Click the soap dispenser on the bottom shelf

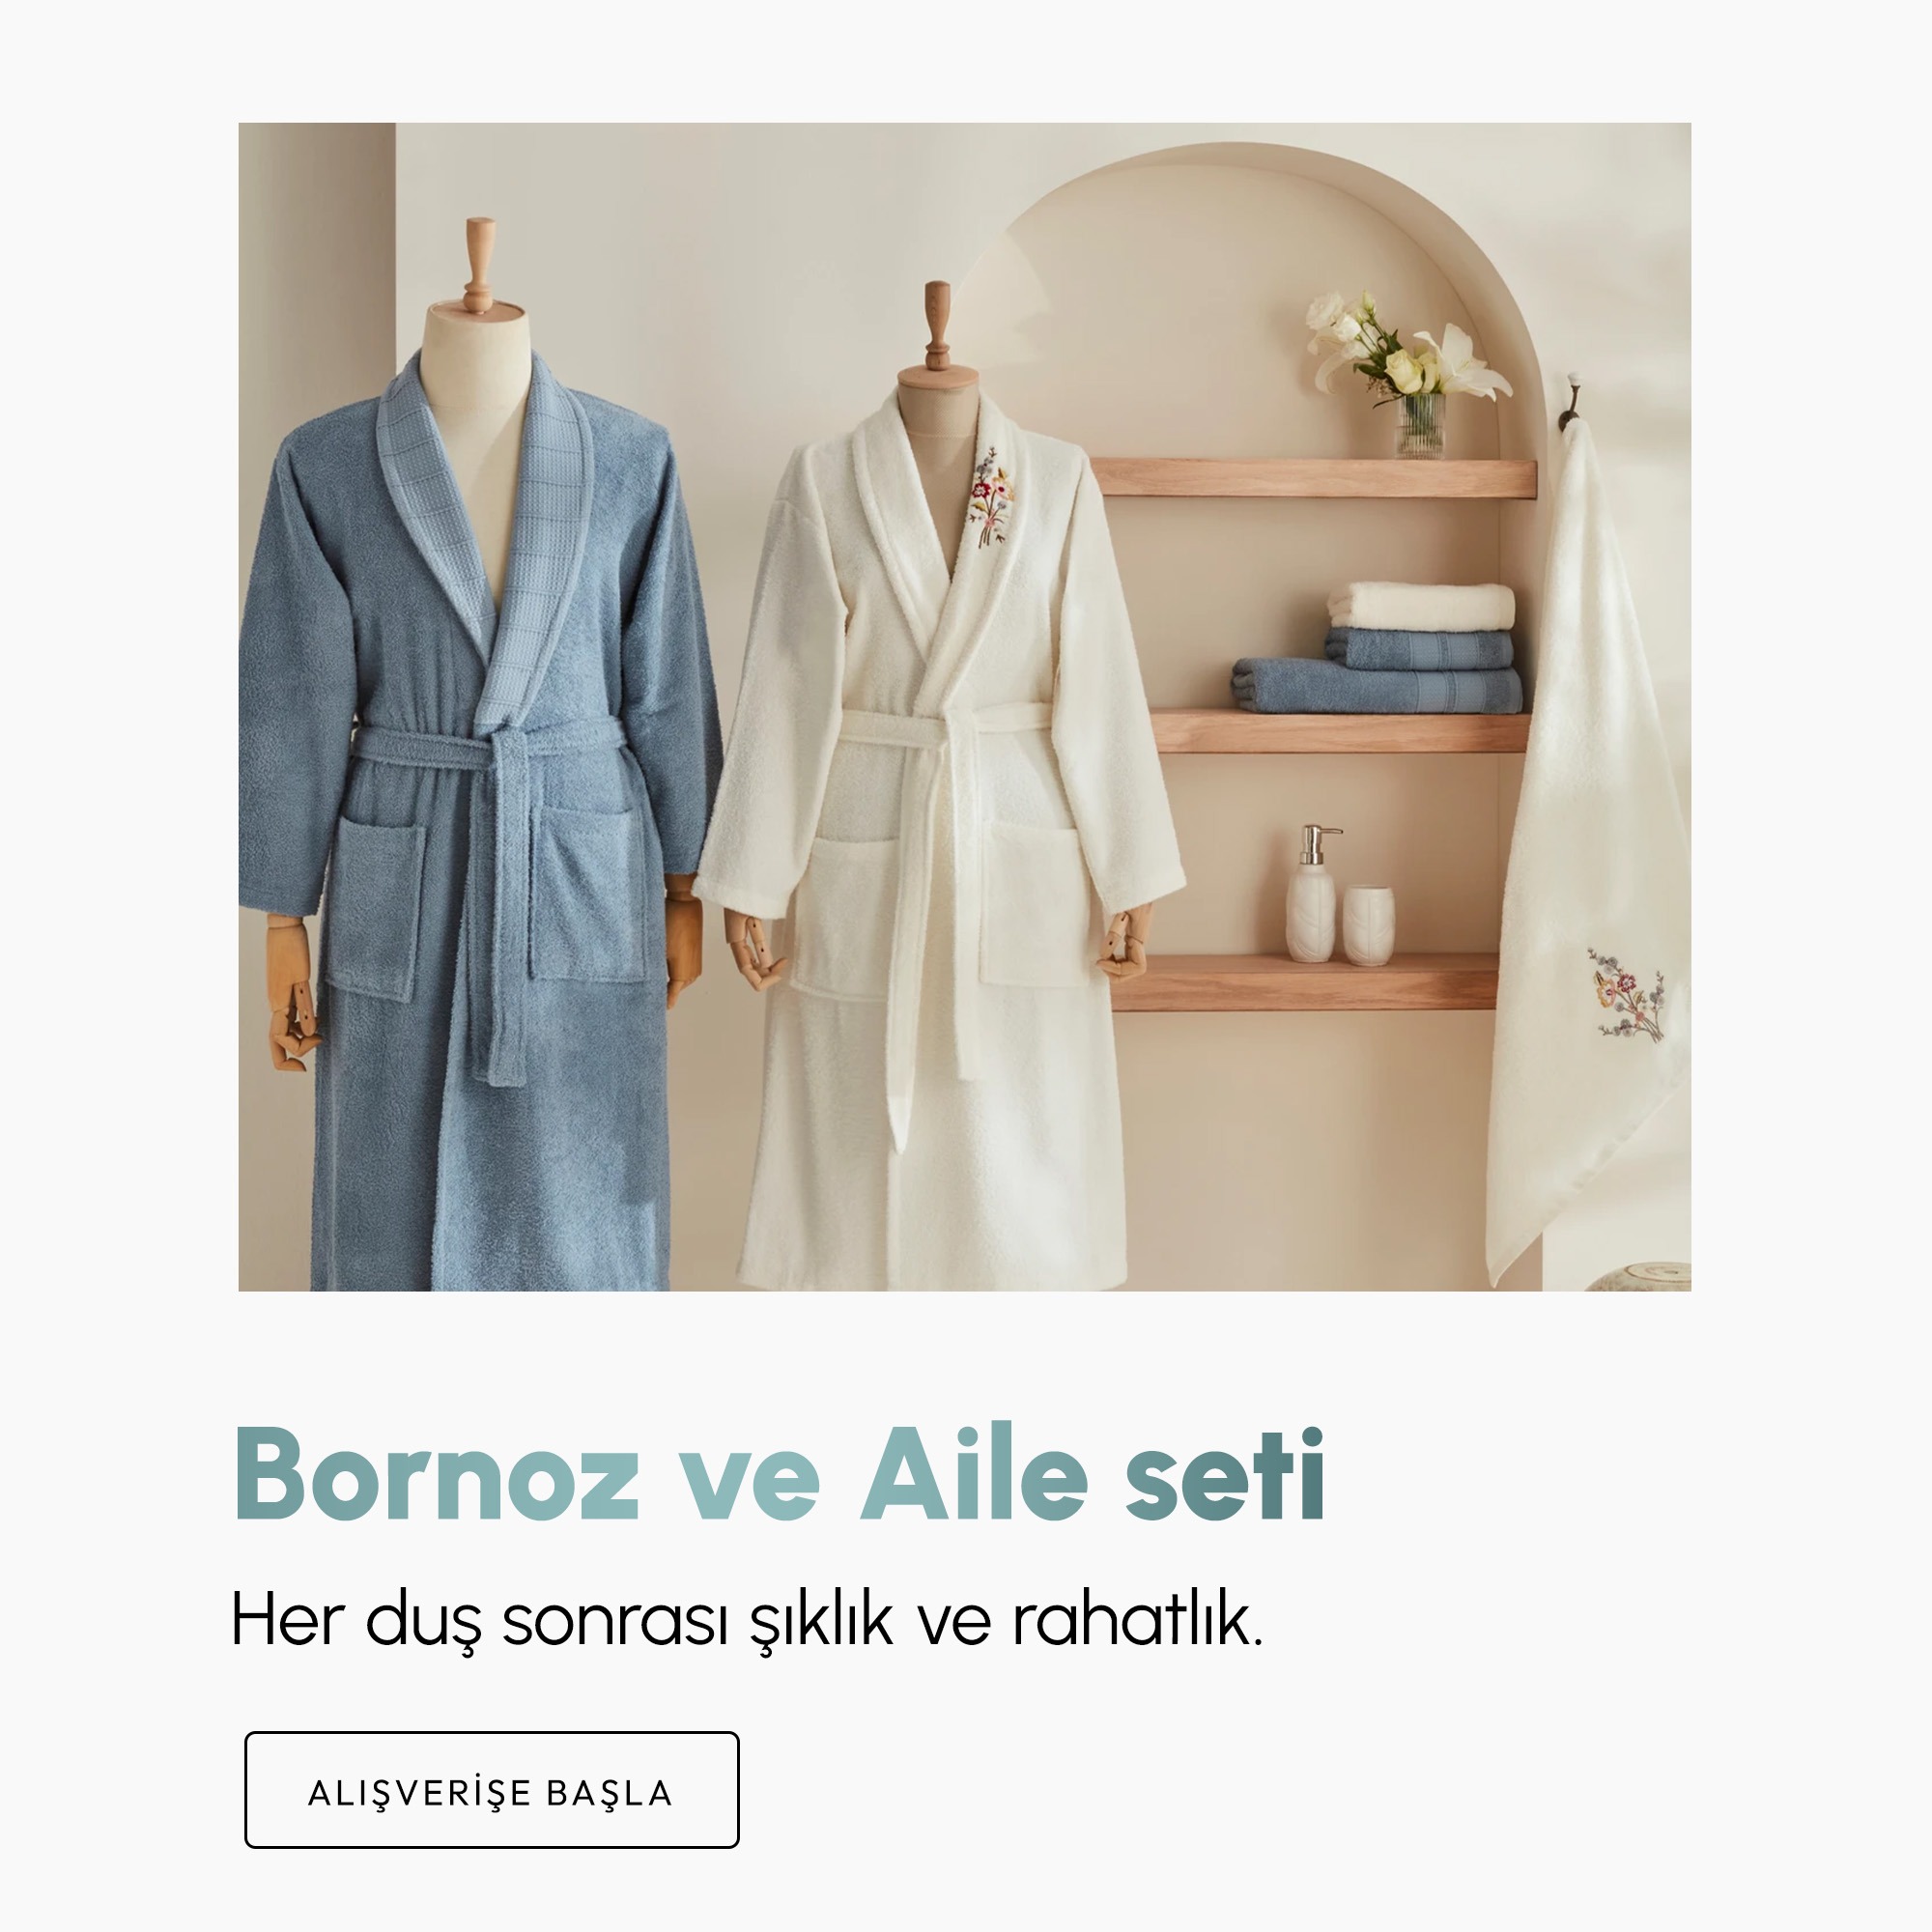1310,895
